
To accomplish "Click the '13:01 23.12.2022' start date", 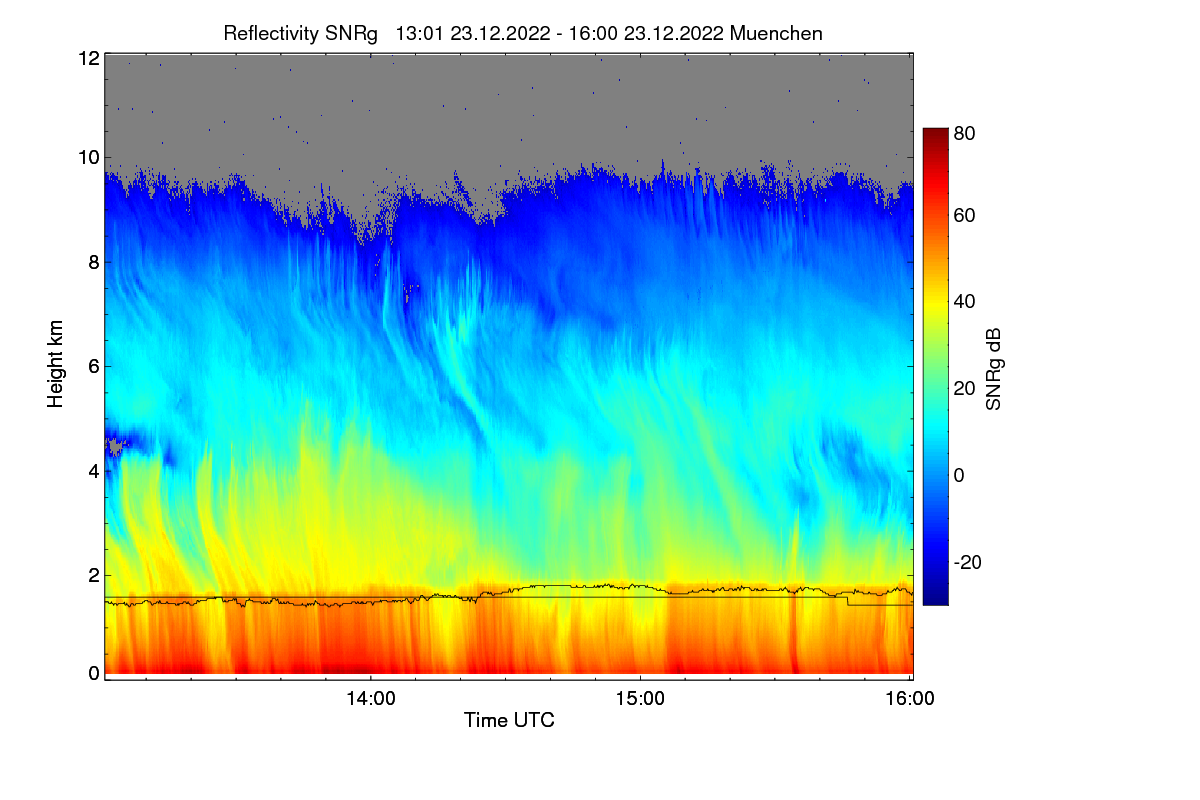I will tap(473, 33).
